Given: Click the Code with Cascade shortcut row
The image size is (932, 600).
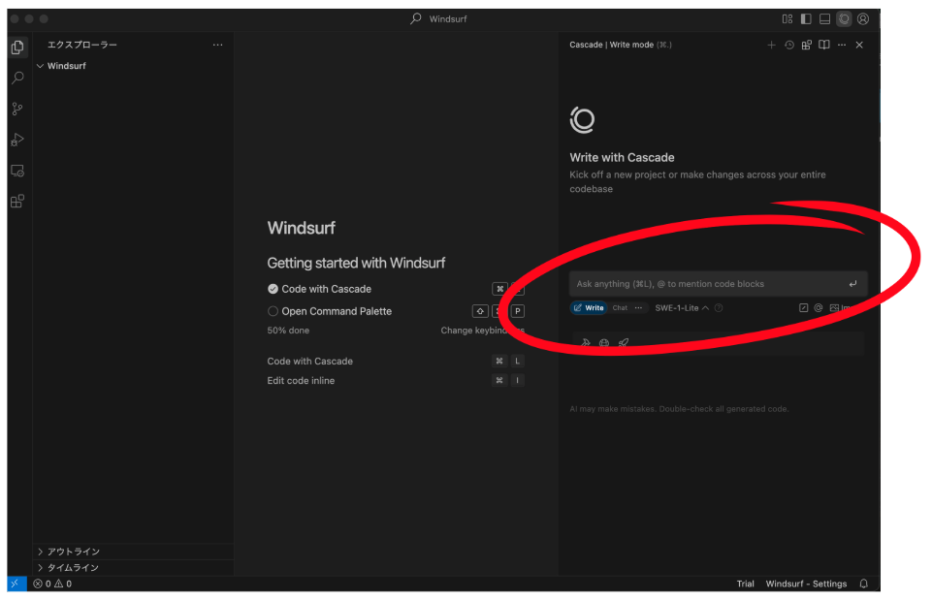Looking at the screenshot, I should [395, 362].
